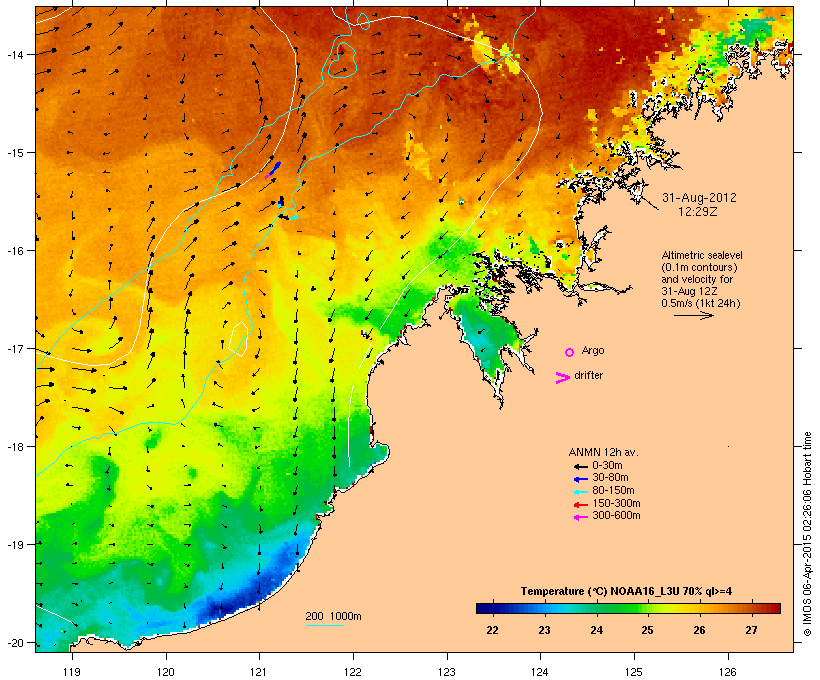Click the magenta 300-600m arrow legend symbol
The image size is (820, 680).
click(x=580, y=517)
